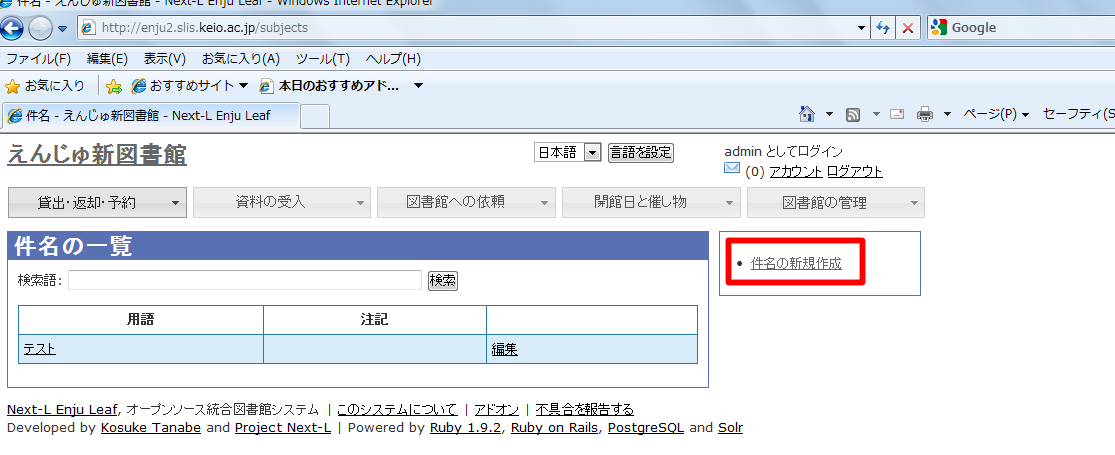Open the 資料の受入 dropdown menu
The image size is (1115, 455).
point(281,202)
